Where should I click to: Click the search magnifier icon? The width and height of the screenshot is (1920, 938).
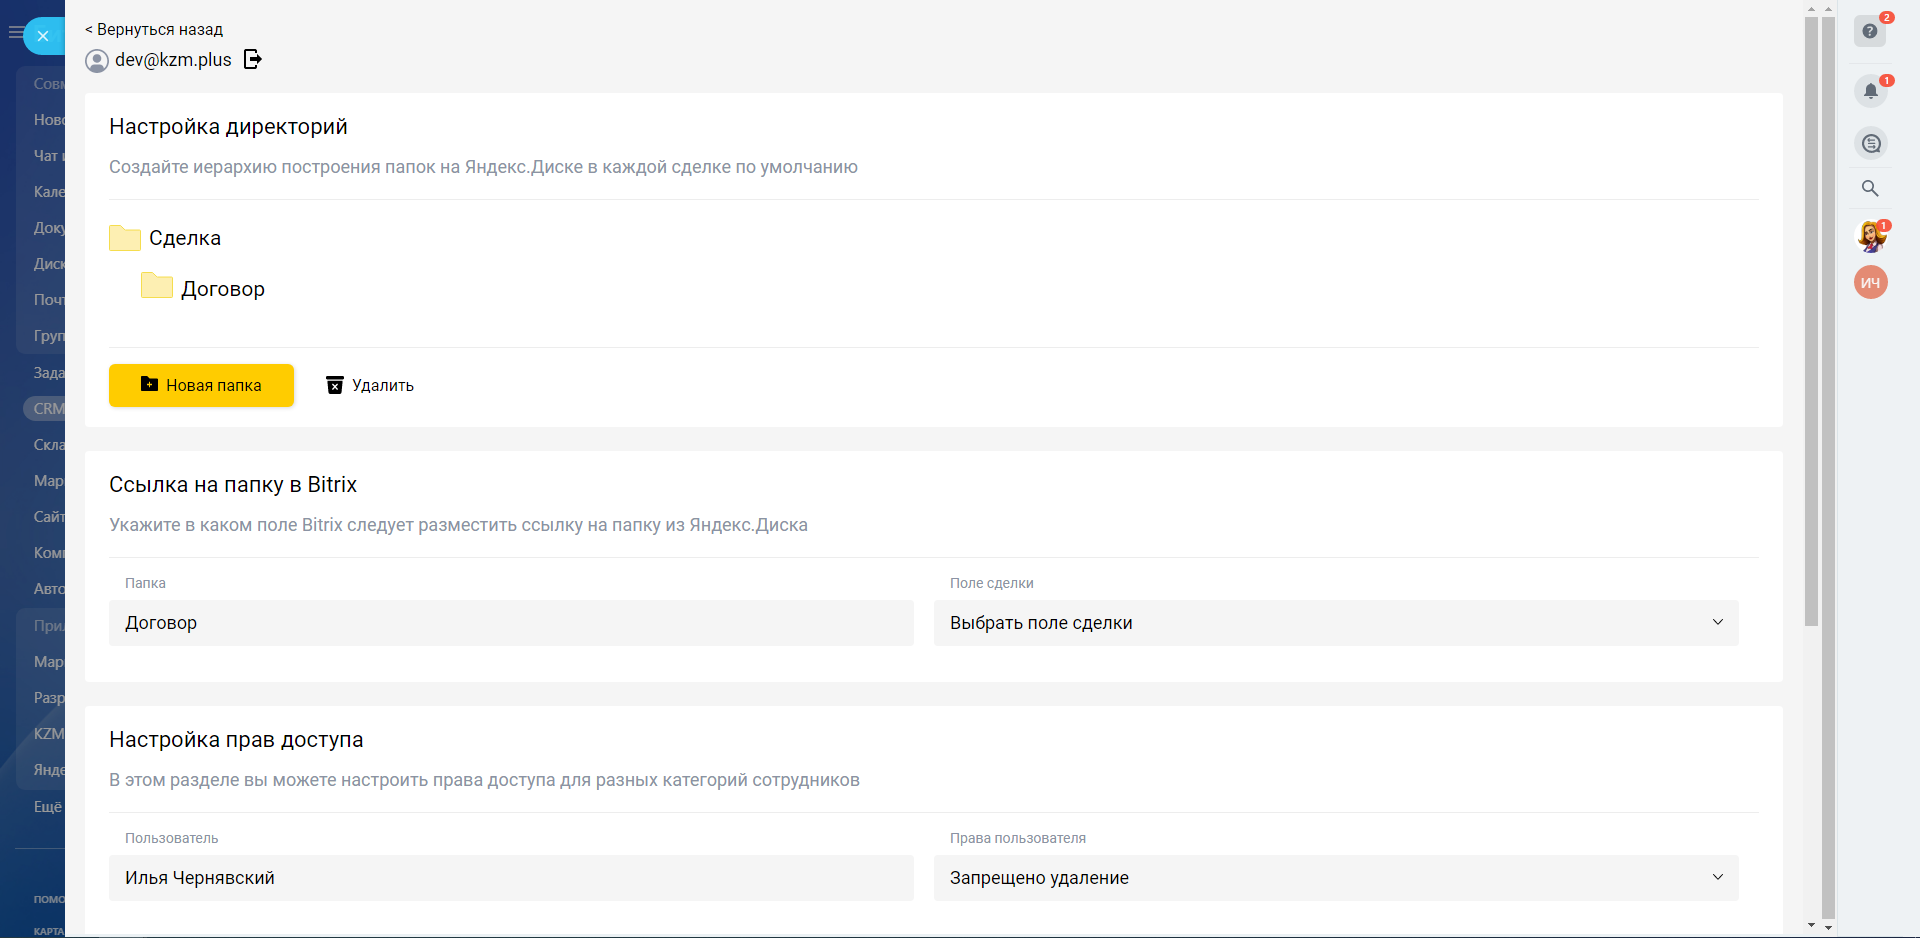pos(1870,189)
